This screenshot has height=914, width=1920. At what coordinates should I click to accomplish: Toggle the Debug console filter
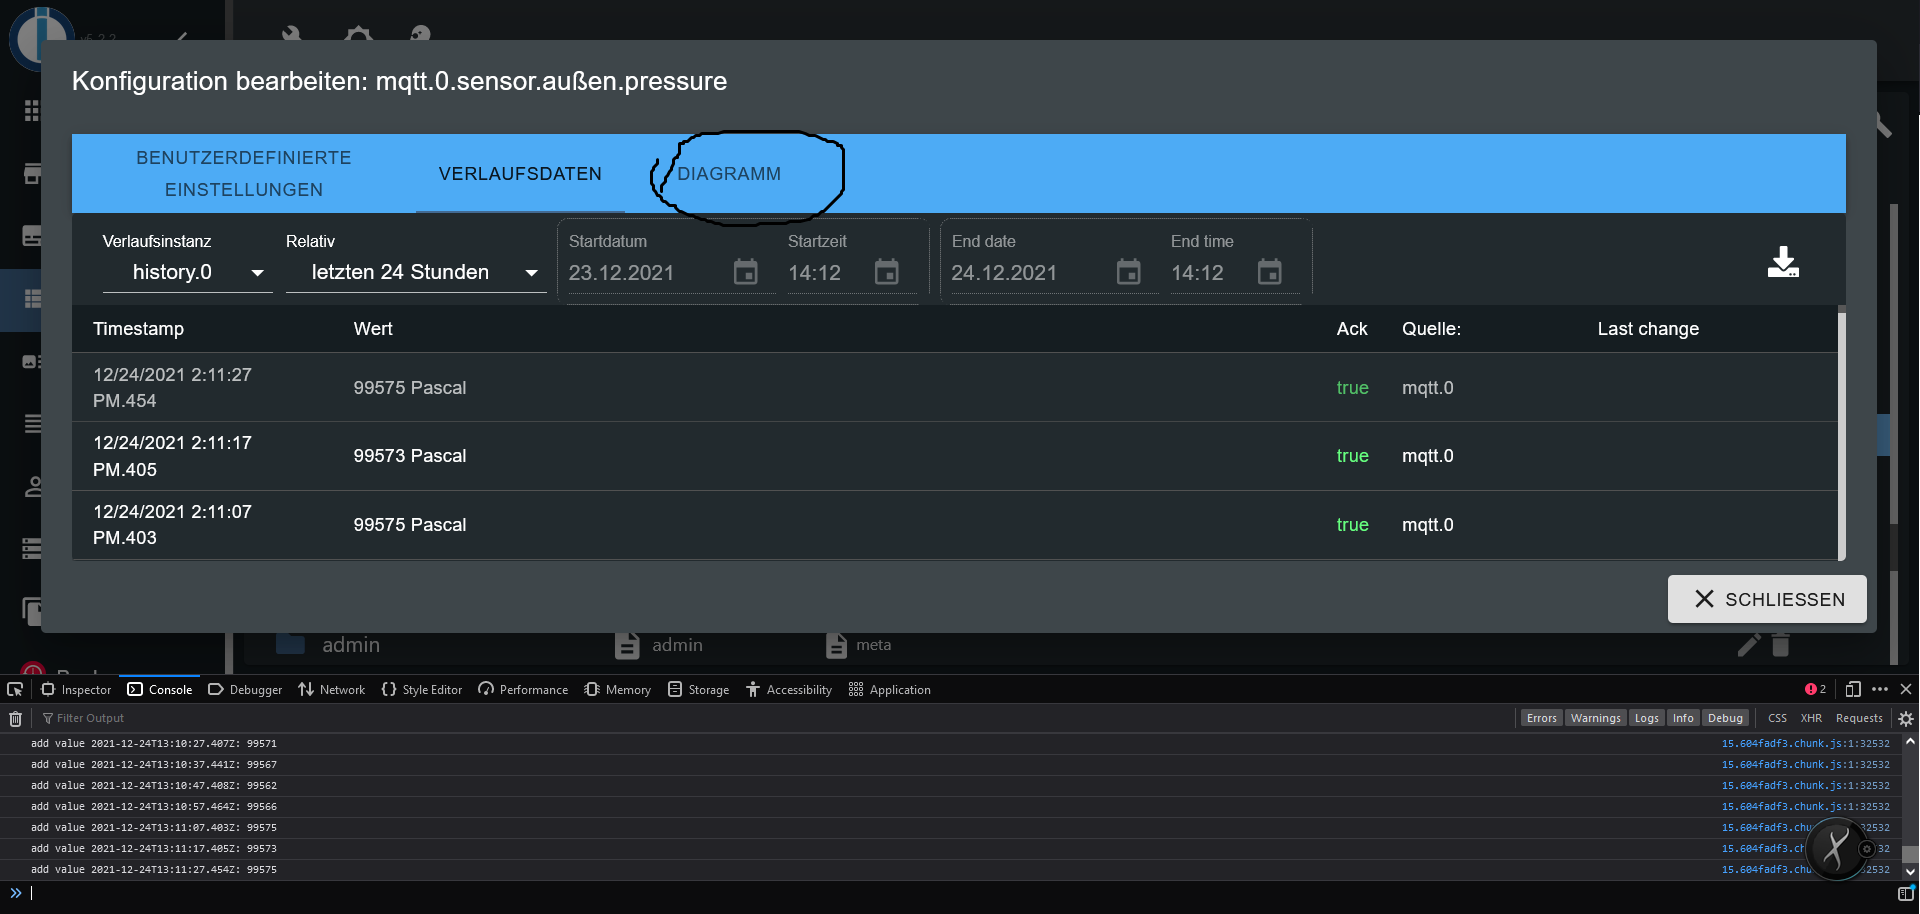tap(1725, 718)
